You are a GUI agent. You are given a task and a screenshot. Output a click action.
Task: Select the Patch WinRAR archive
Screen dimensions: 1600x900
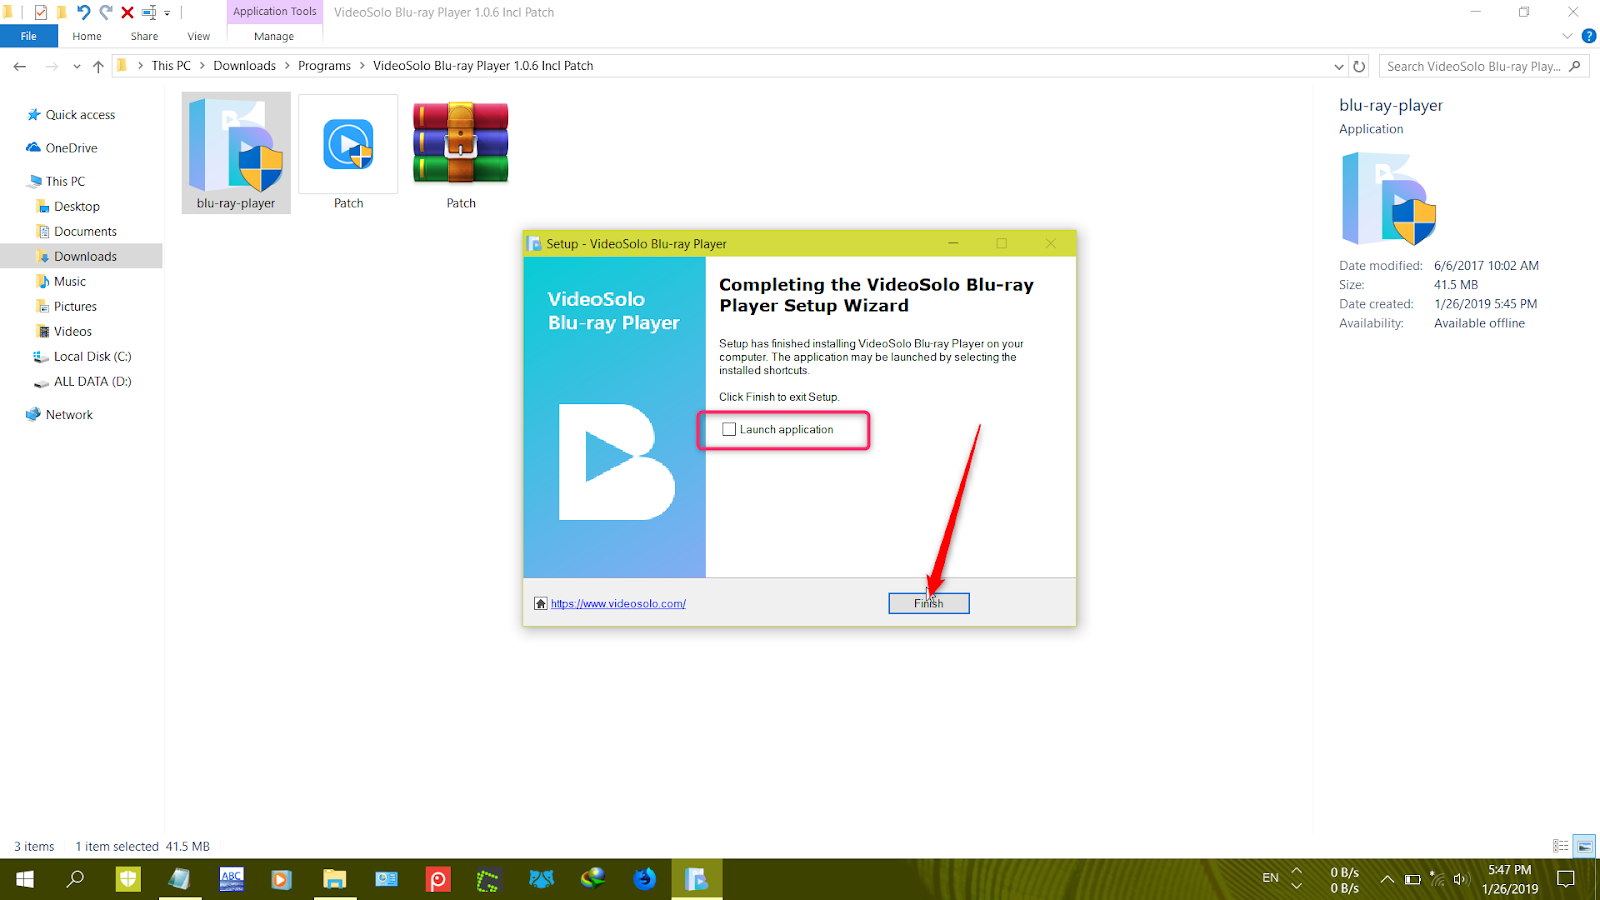click(461, 153)
